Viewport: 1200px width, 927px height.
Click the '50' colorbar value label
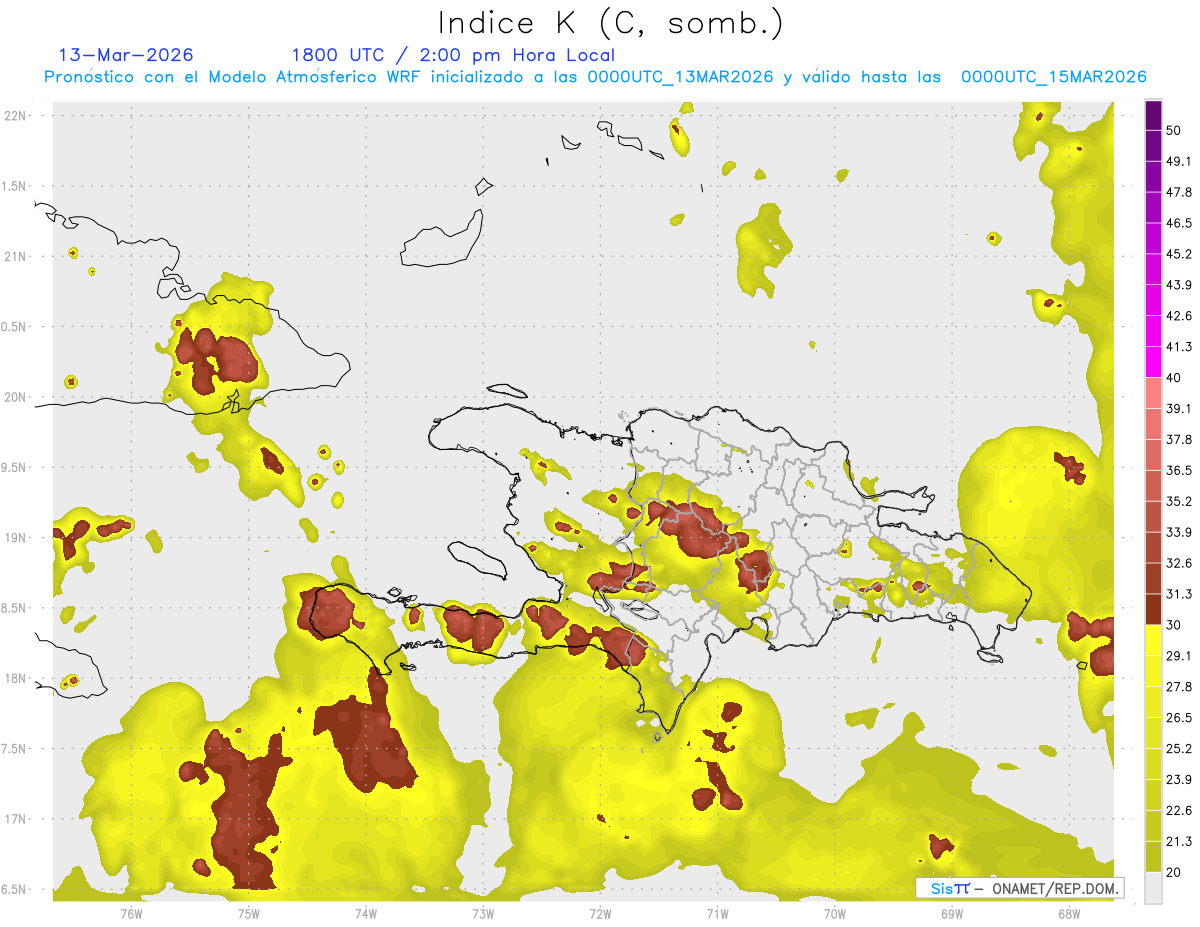pyautogui.click(x=1175, y=130)
